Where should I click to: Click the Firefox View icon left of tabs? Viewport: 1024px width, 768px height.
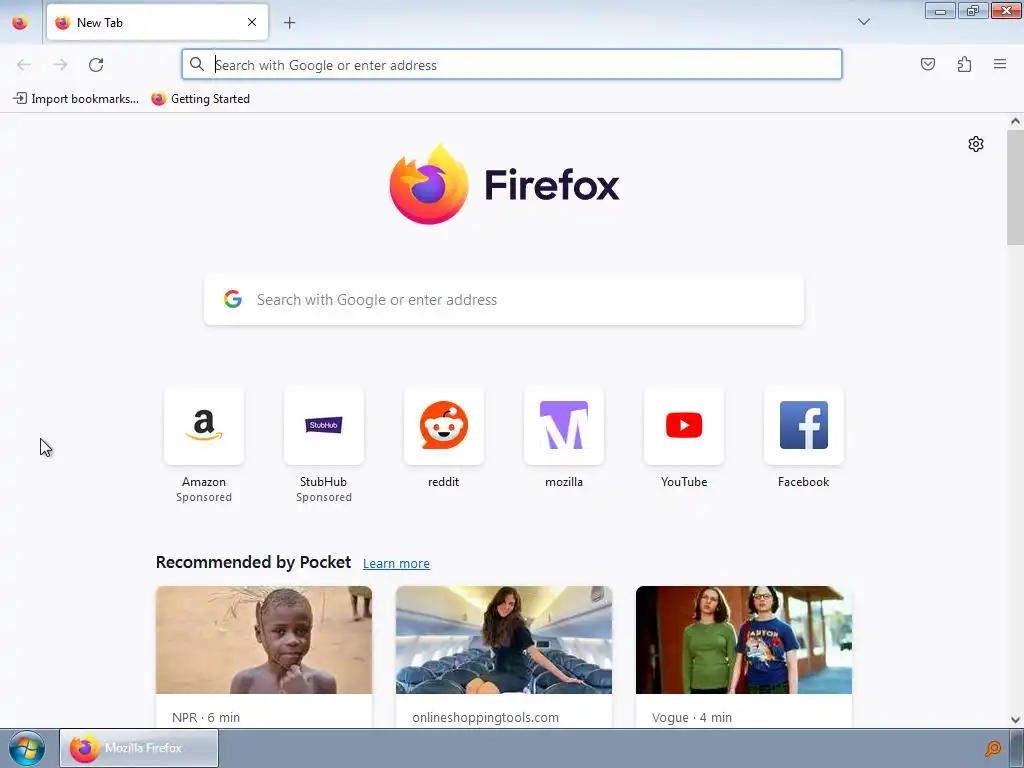tap(20, 23)
